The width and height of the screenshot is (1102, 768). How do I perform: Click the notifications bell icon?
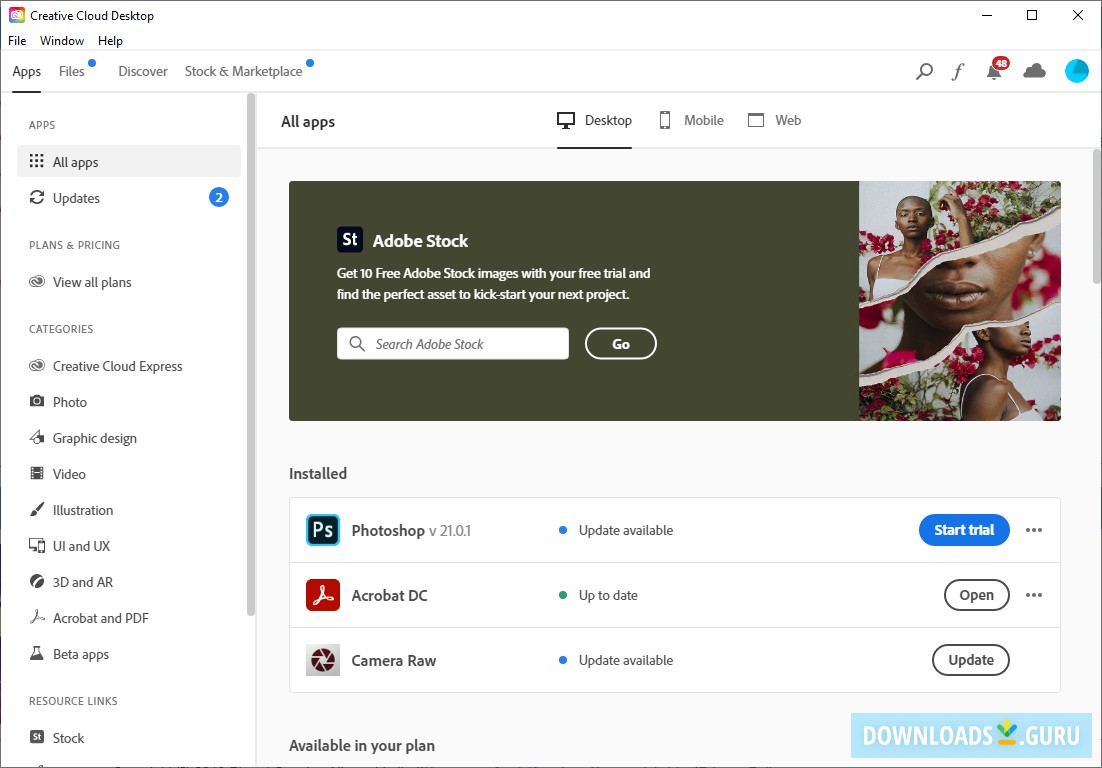pos(993,71)
